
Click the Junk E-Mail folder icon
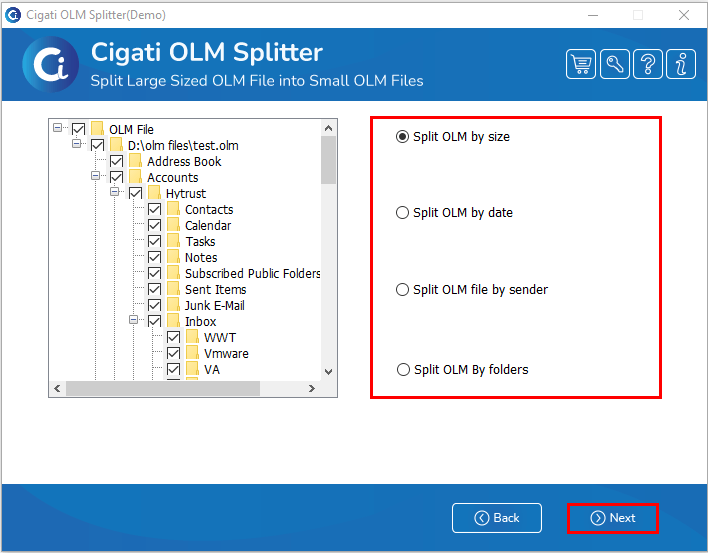click(x=173, y=305)
